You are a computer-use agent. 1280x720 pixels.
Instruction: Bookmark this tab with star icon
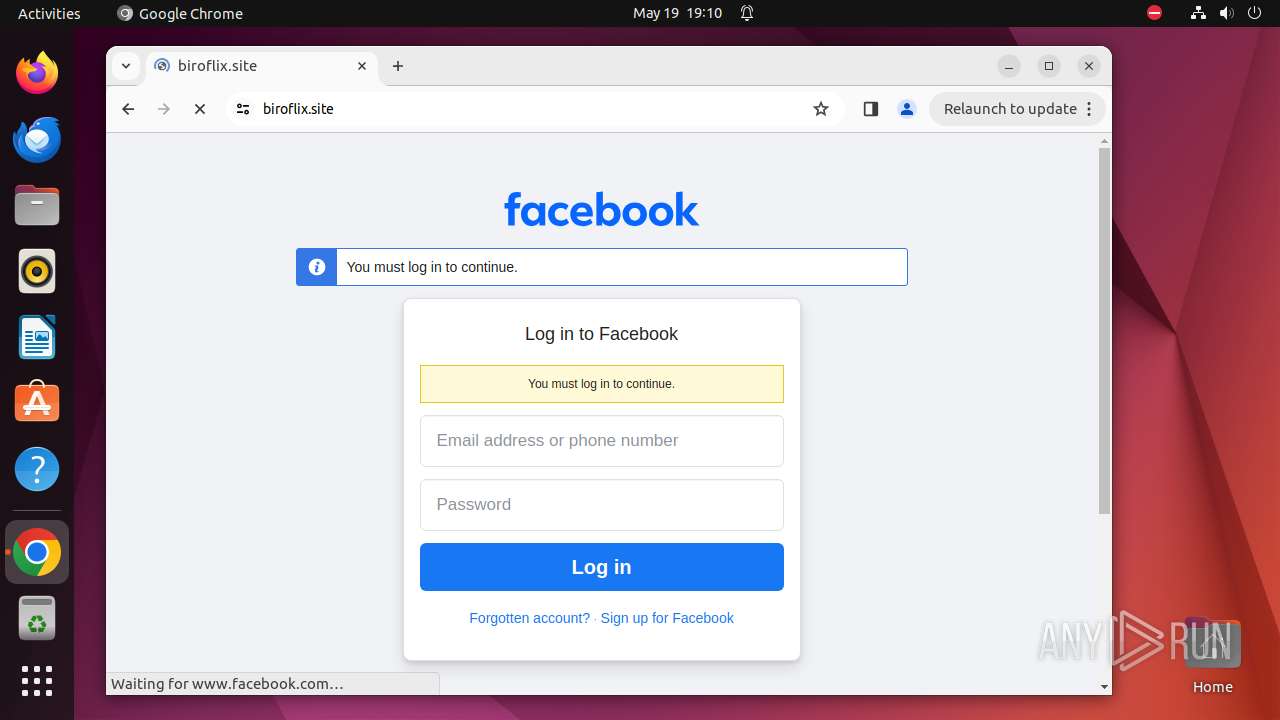click(x=821, y=109)
